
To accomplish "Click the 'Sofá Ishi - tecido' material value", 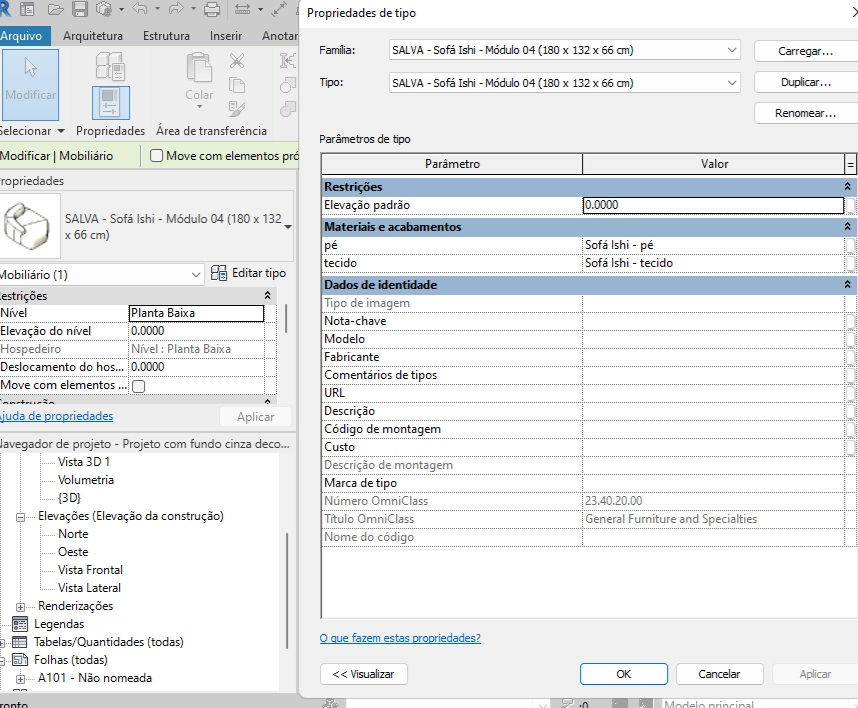I will 714,263.
